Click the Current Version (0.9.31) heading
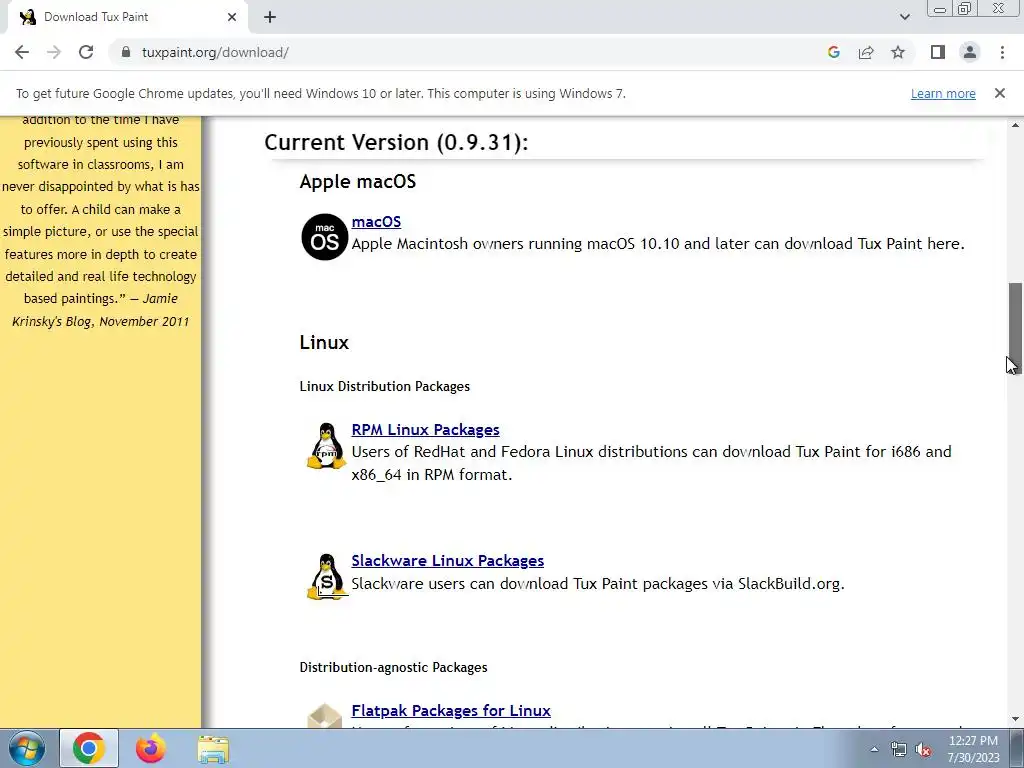 [396, 142]
